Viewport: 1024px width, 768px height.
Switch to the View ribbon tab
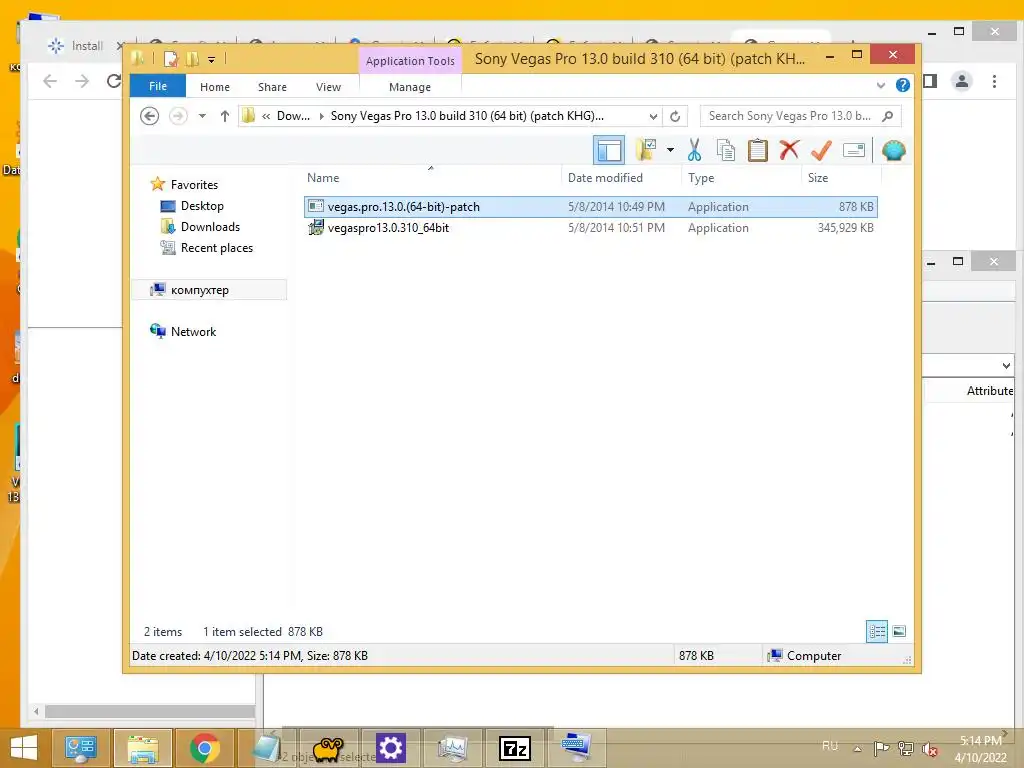pos(328,87)
